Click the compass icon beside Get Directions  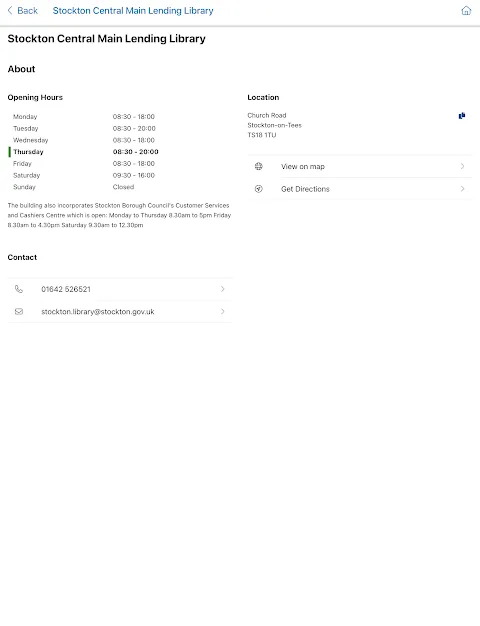click(x=259, y=189)
